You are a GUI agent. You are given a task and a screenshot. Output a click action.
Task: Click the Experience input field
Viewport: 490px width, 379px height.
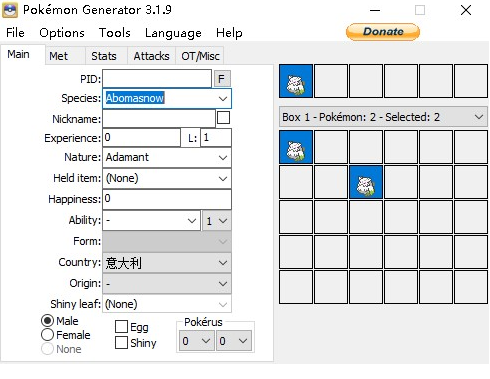[x=142, y=138]
